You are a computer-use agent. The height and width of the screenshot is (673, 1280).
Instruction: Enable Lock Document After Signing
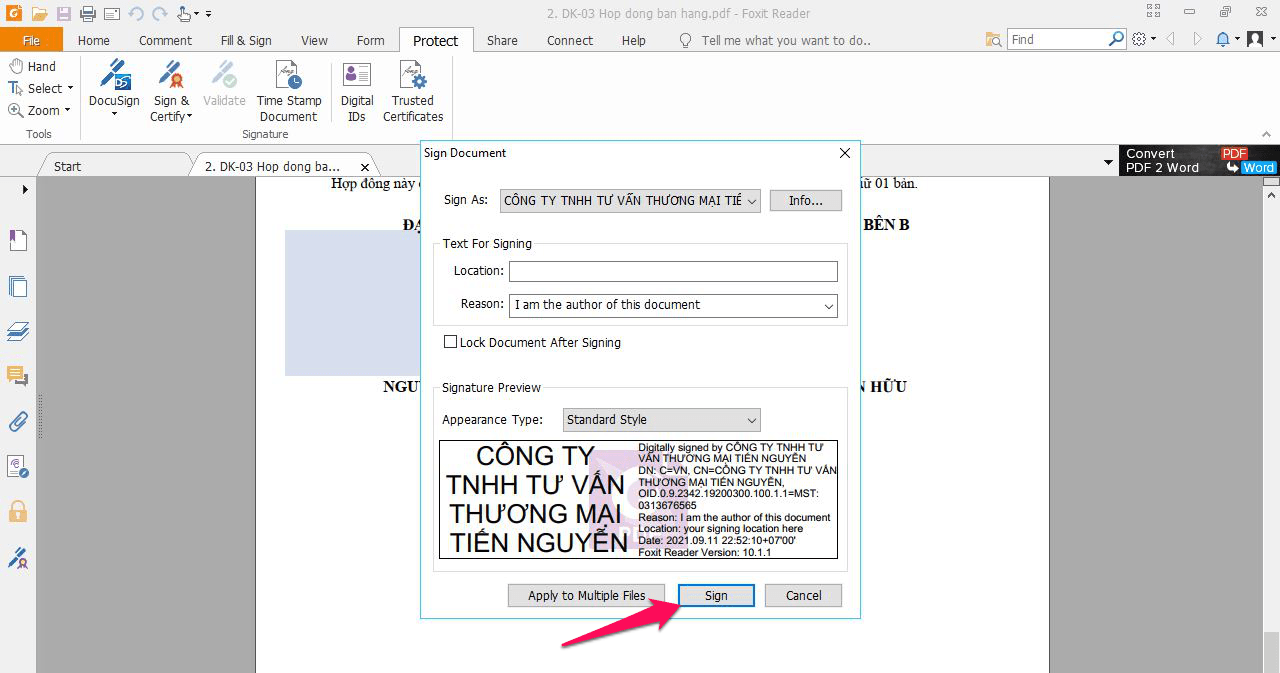click(x=450, y=341)
